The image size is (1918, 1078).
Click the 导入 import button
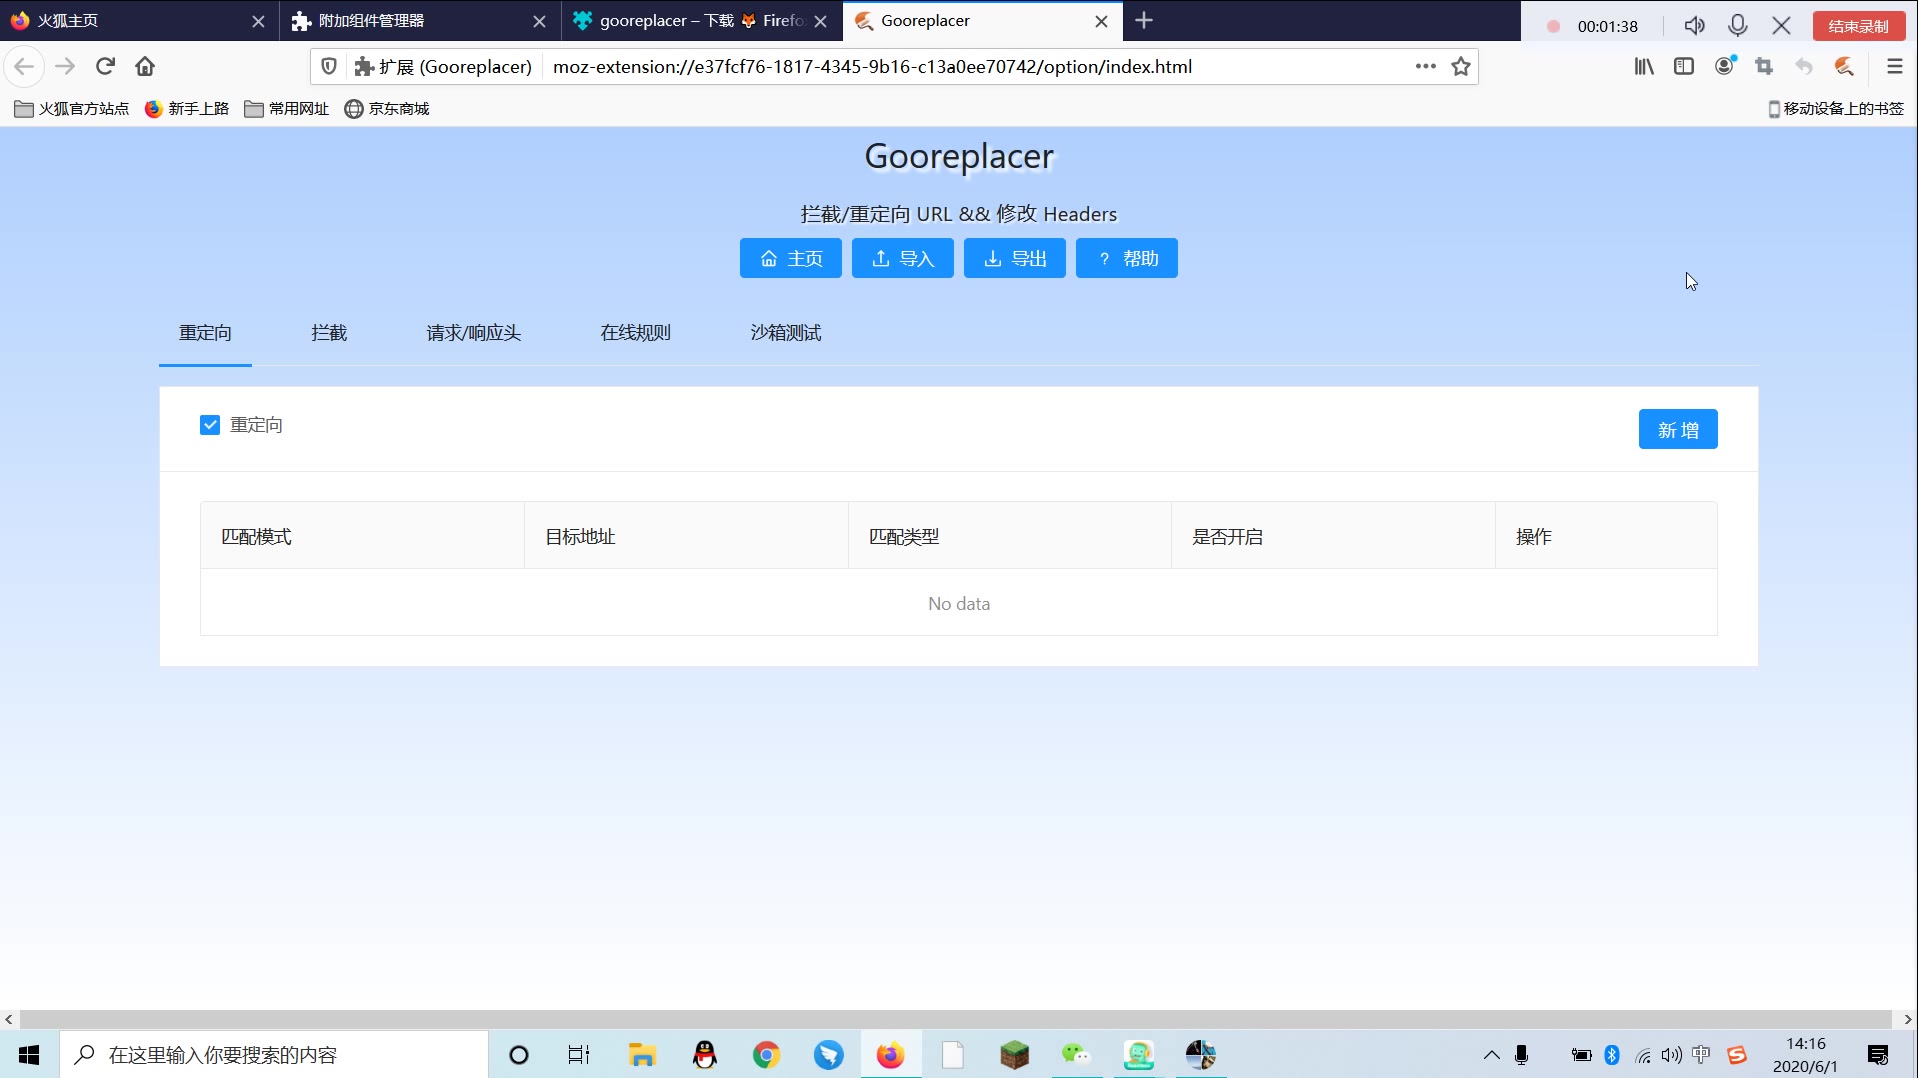point(902,258)
